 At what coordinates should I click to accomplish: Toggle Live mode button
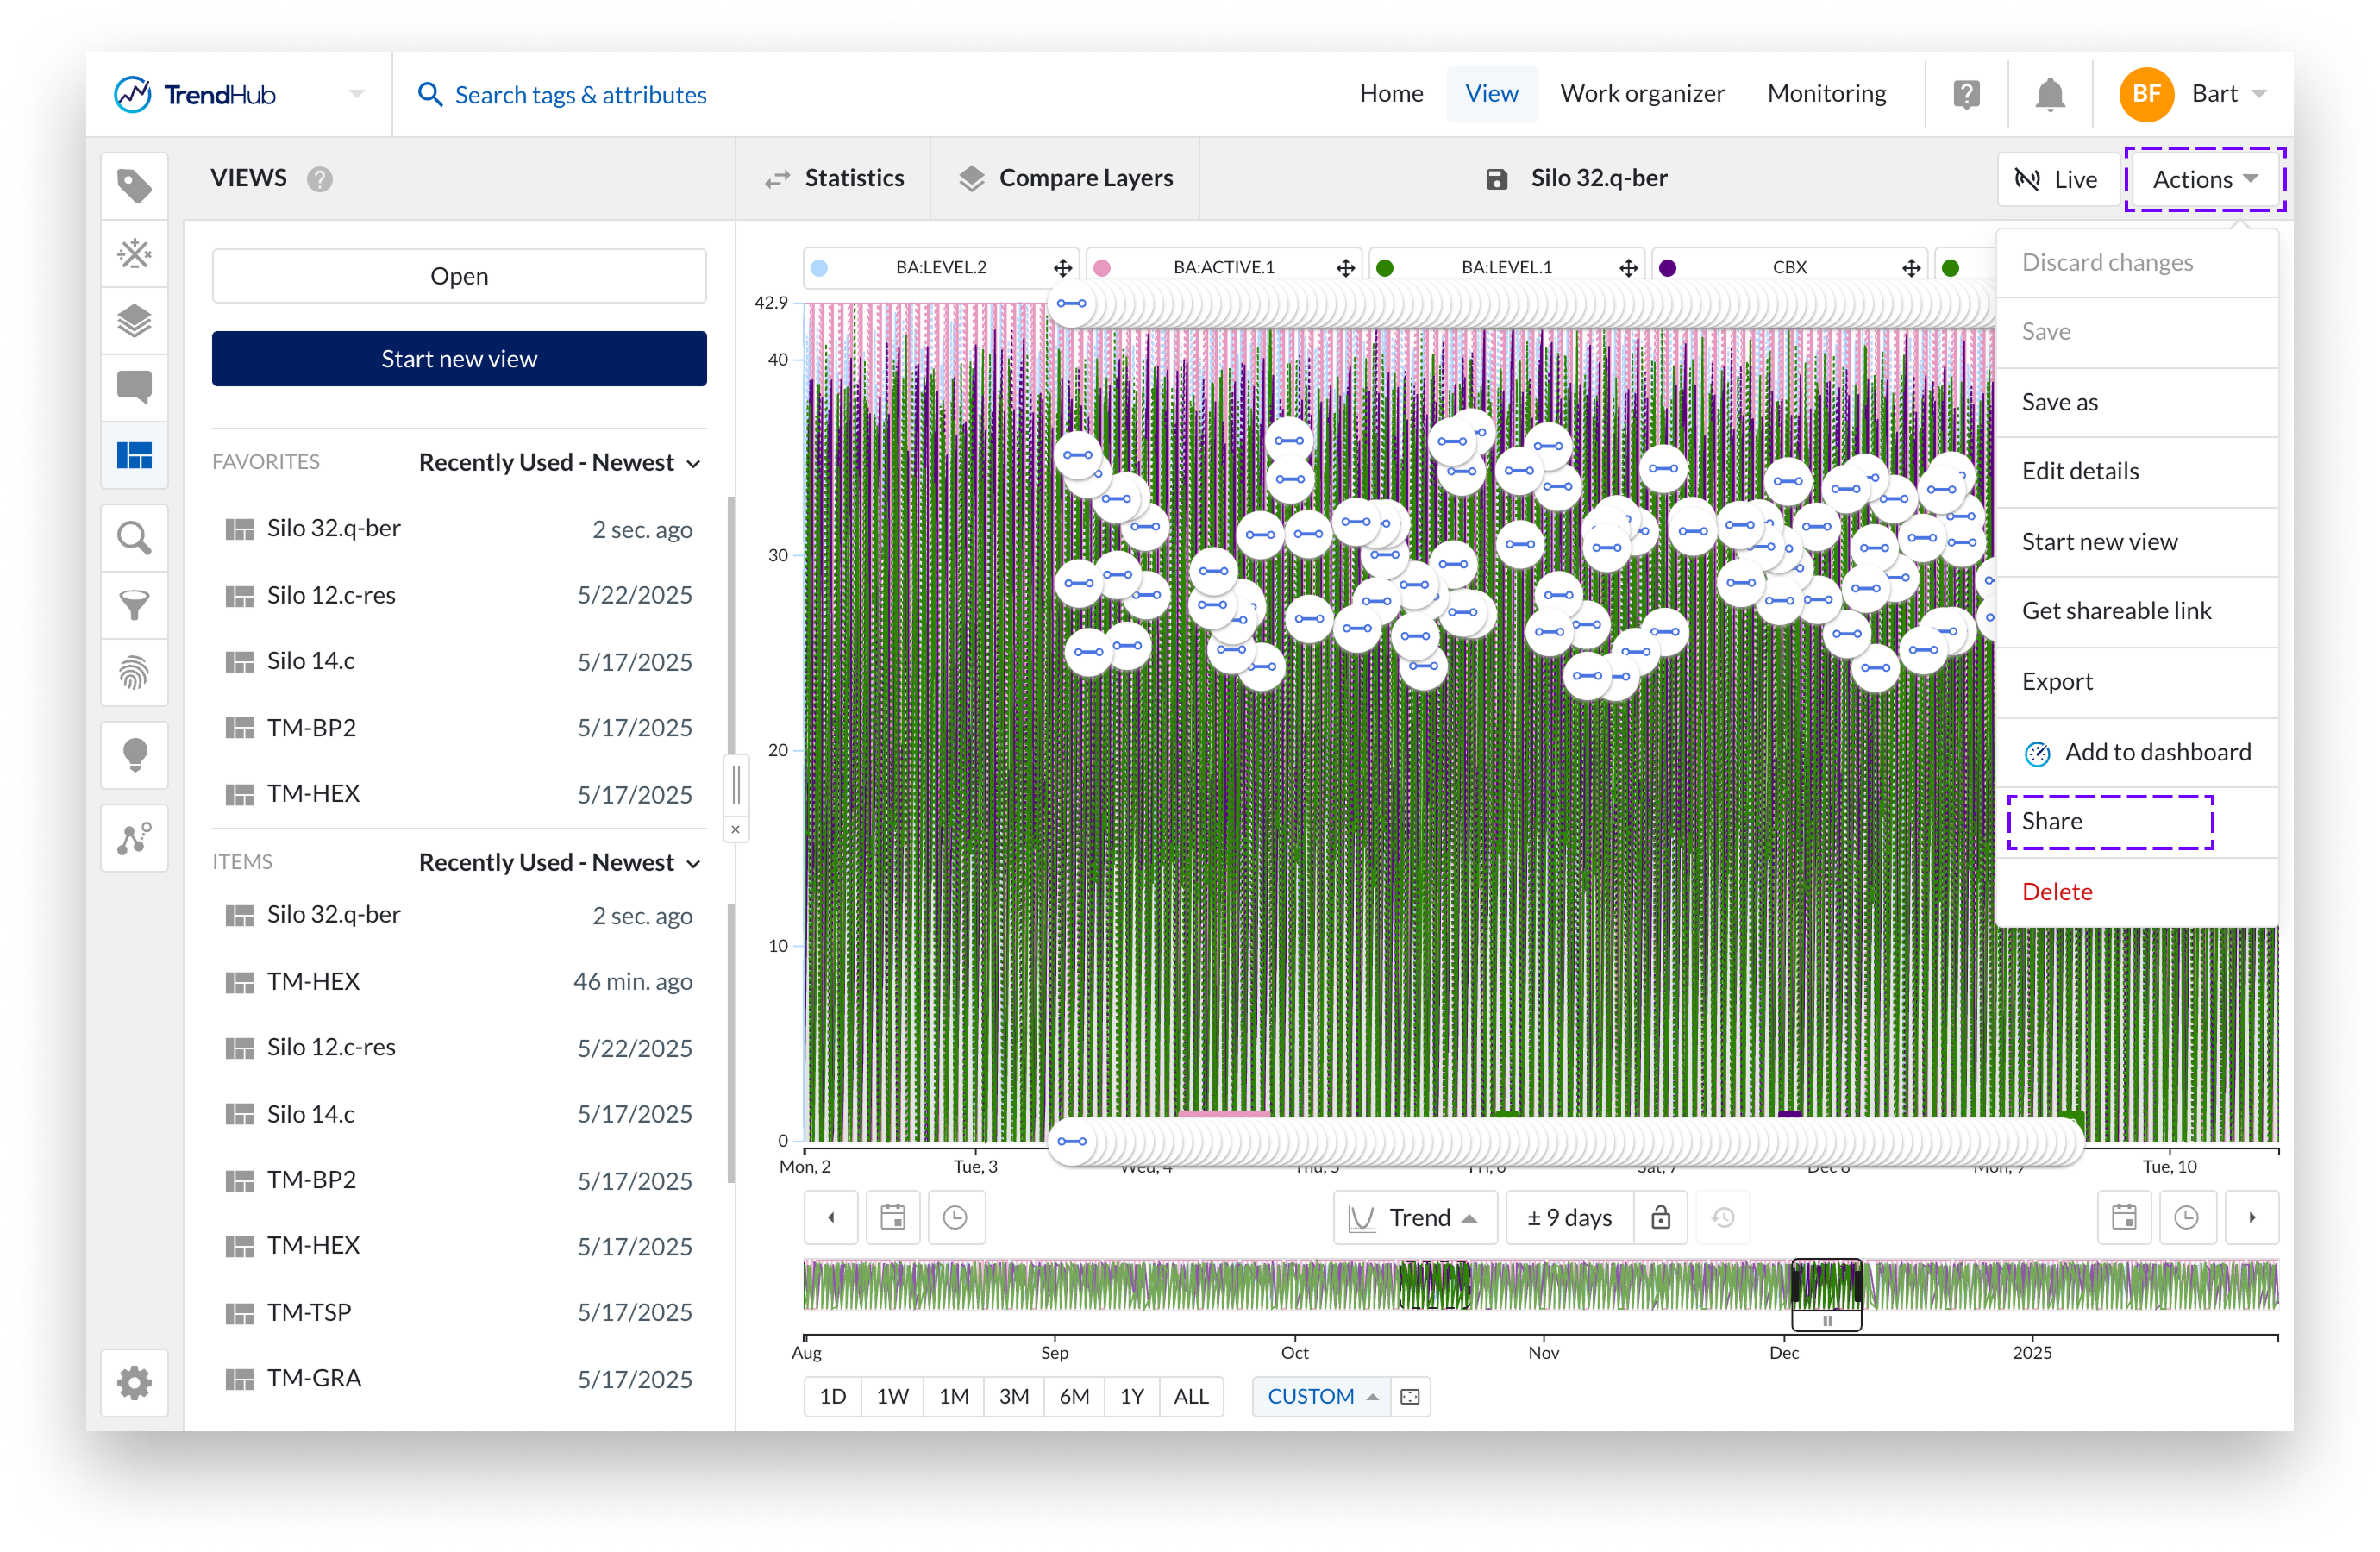pyautogui.click(x=2057, y=180)
